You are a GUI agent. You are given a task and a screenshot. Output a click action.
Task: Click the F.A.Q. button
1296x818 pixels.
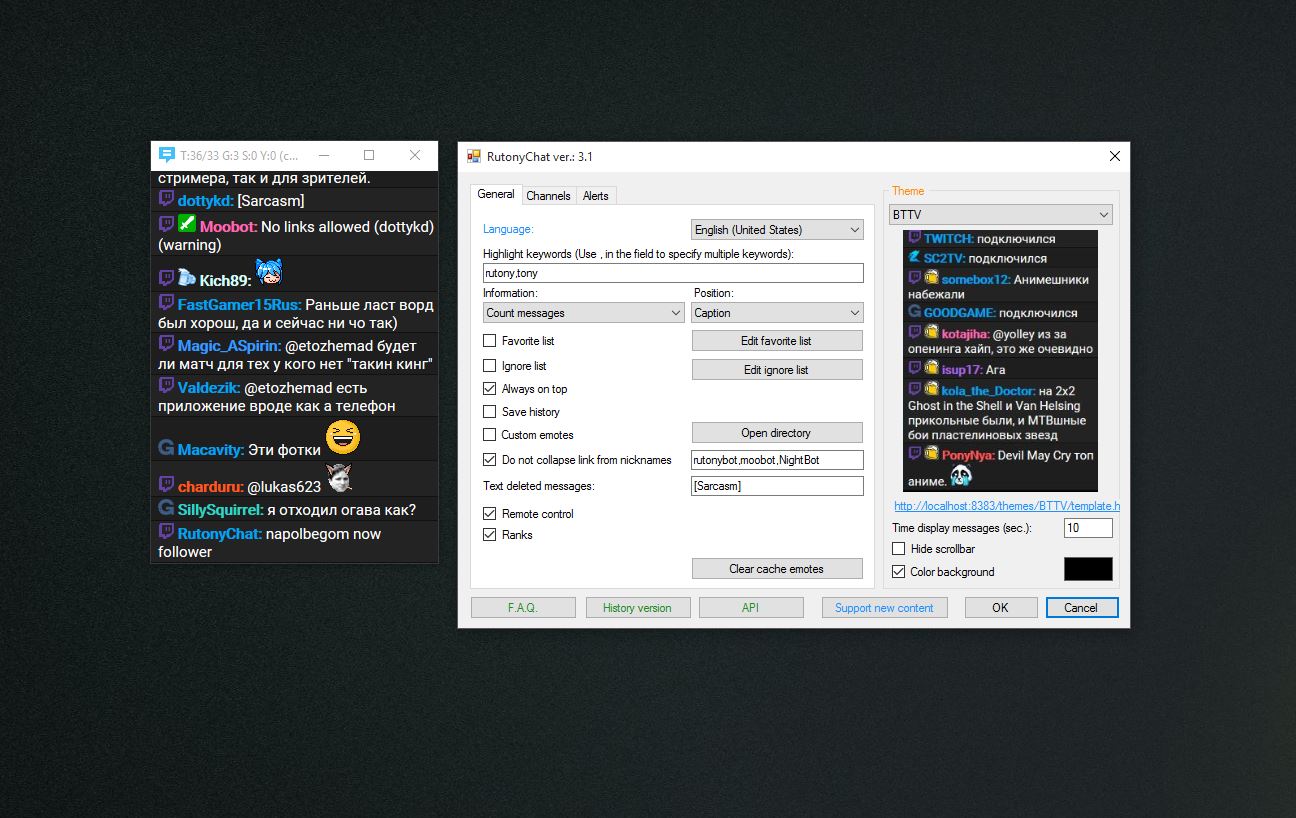click(x=523, y=607)
